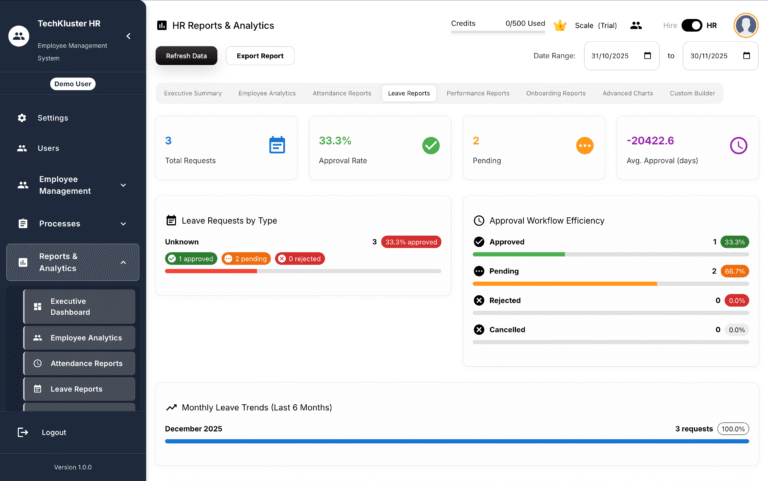The height and width of the screenshot is (481, 768).
Task: Open the user profile avatar
Action: point(745,25)
